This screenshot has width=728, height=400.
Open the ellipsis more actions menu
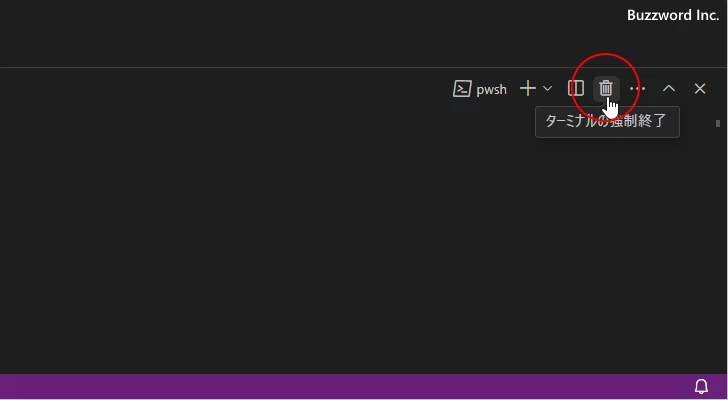tap(637, 88)
